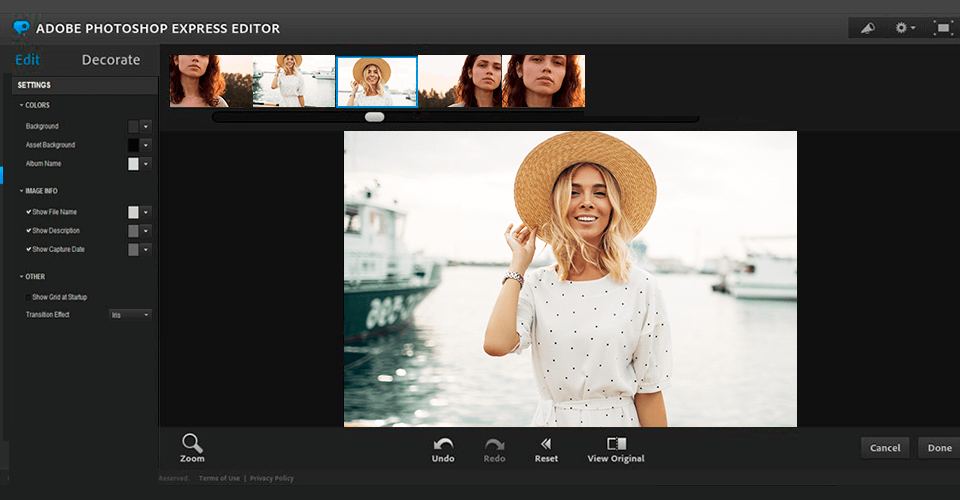Click the Asset Background label
The image size is (960, 500).
pos(50,145)
